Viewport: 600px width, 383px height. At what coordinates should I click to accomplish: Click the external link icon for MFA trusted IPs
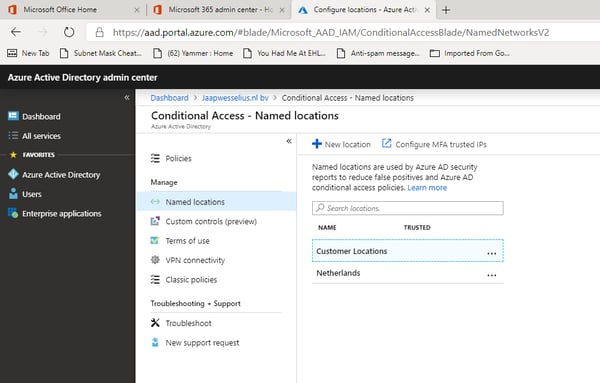(386, 143)
